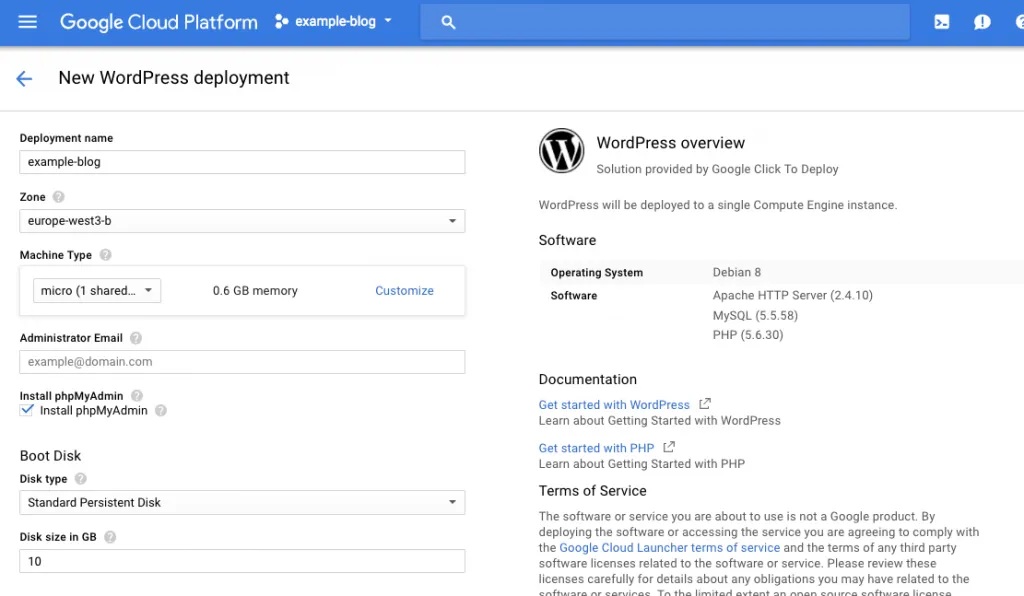Show help for Machine Type
The width and height of the screenshot is (1024, 596).
[105, 255]
